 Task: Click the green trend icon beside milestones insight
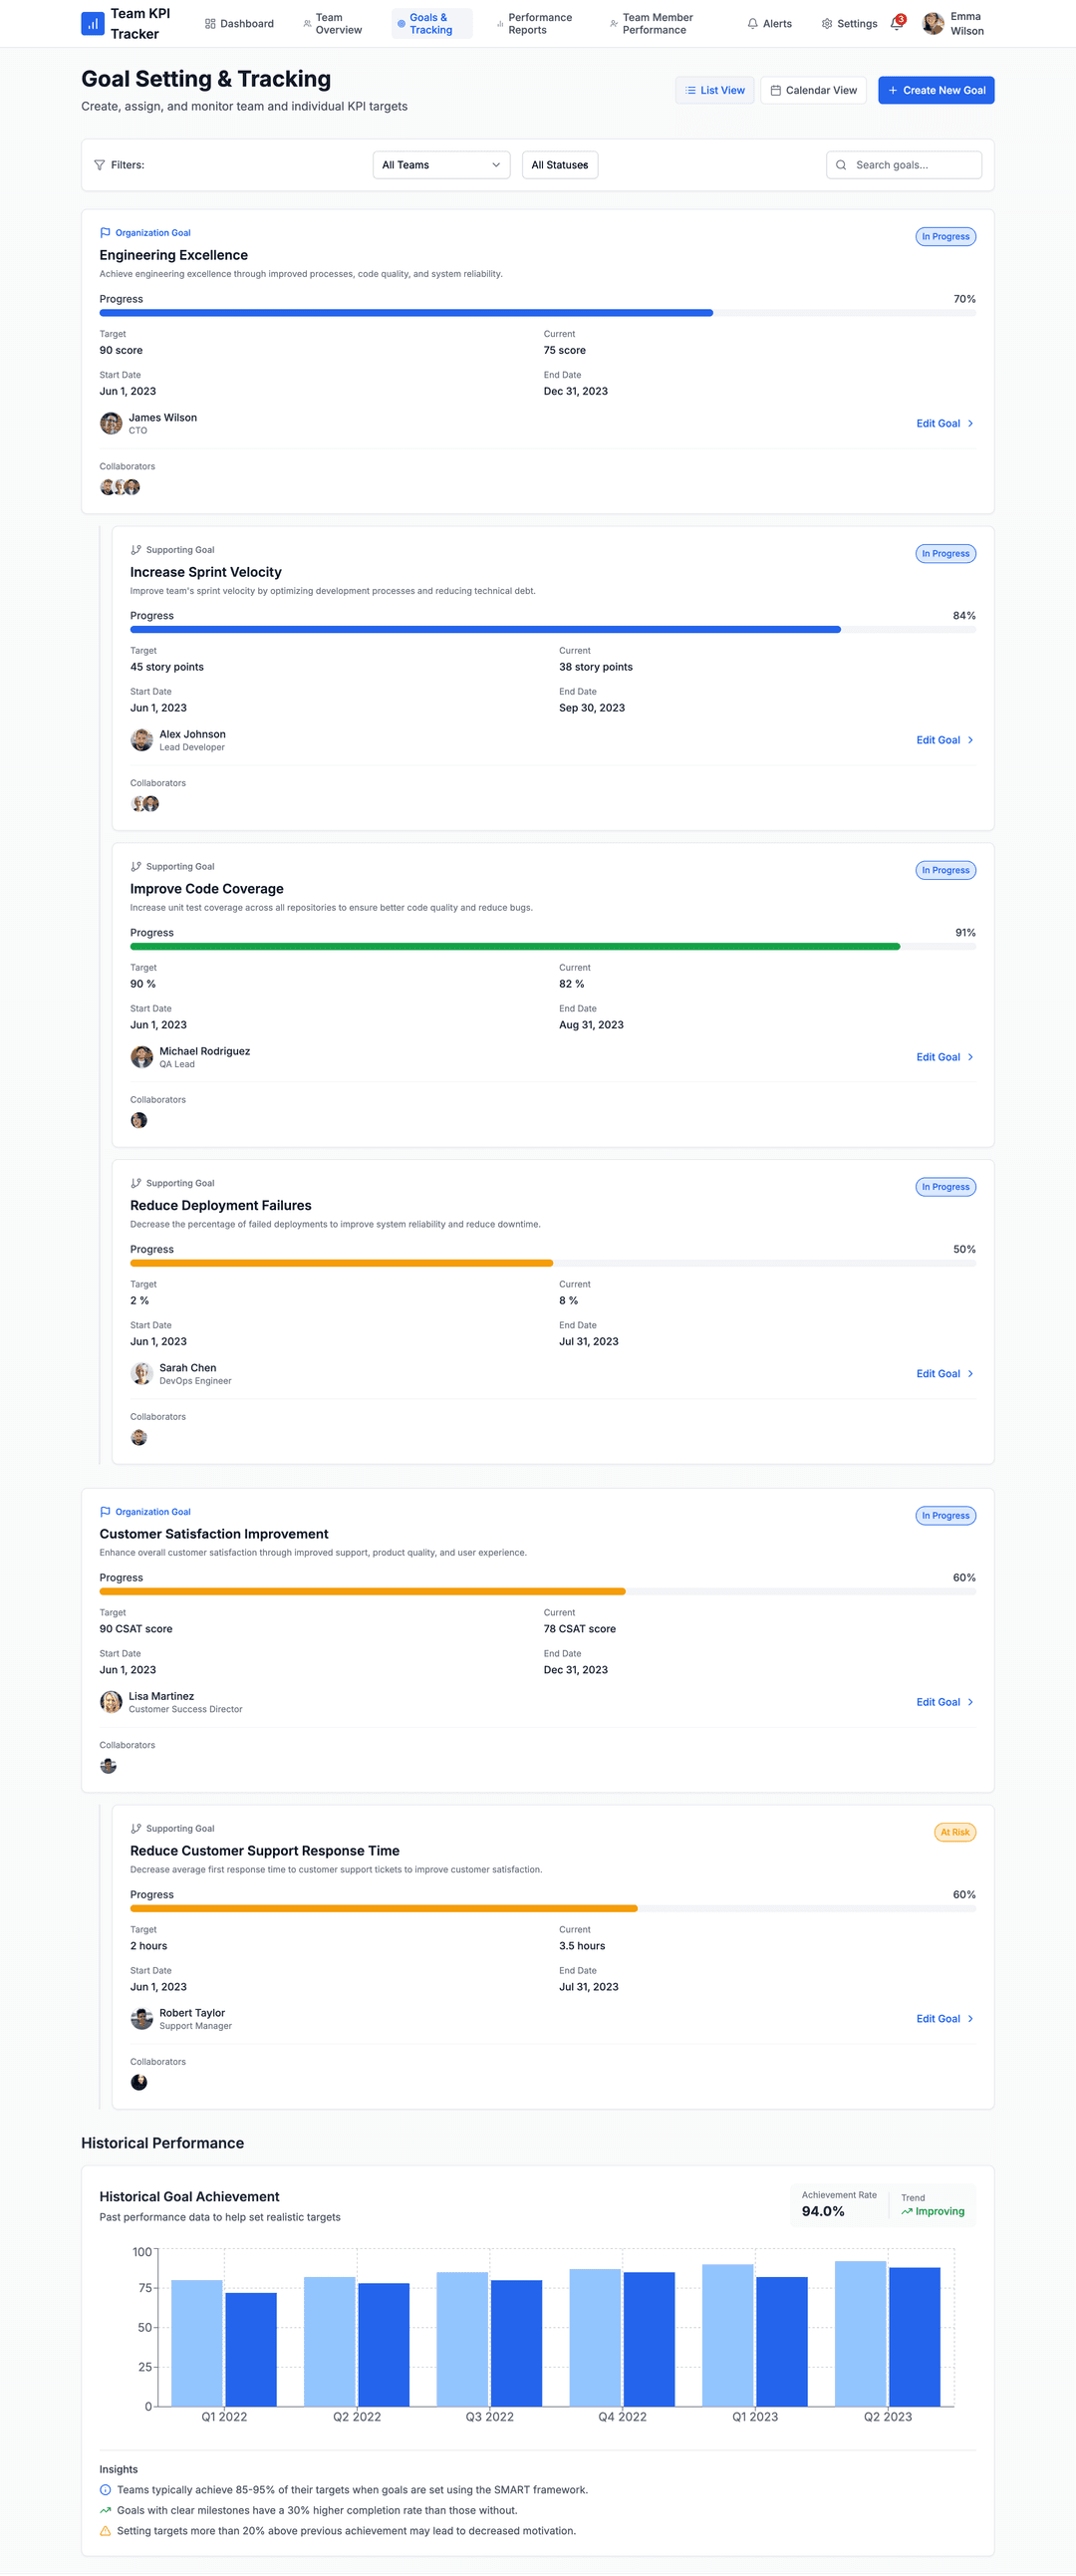tap(105, 2510)
